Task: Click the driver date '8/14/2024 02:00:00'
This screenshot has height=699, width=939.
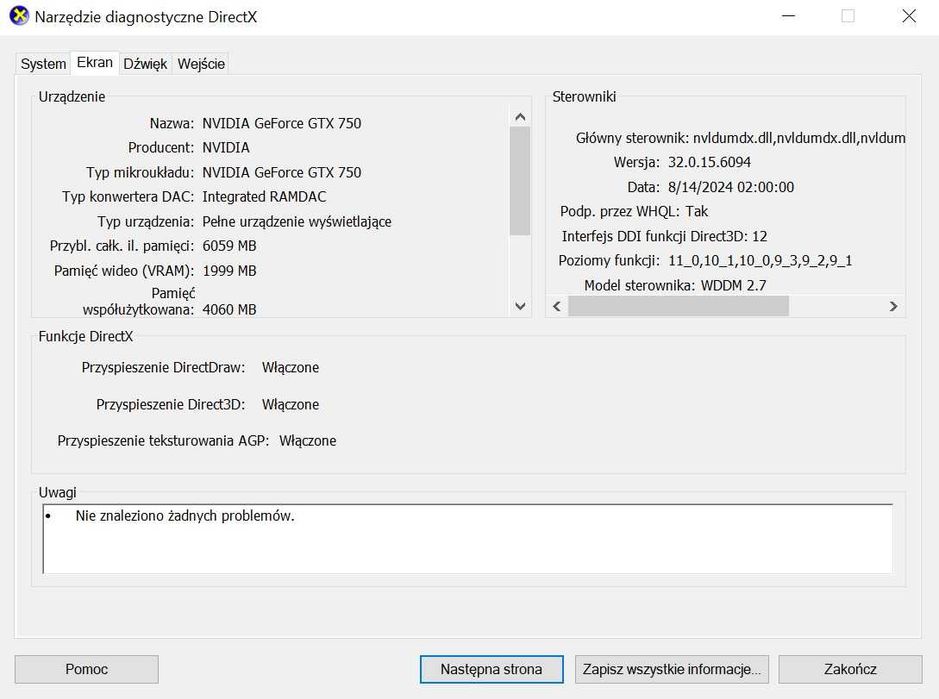Action: (731, 187)
